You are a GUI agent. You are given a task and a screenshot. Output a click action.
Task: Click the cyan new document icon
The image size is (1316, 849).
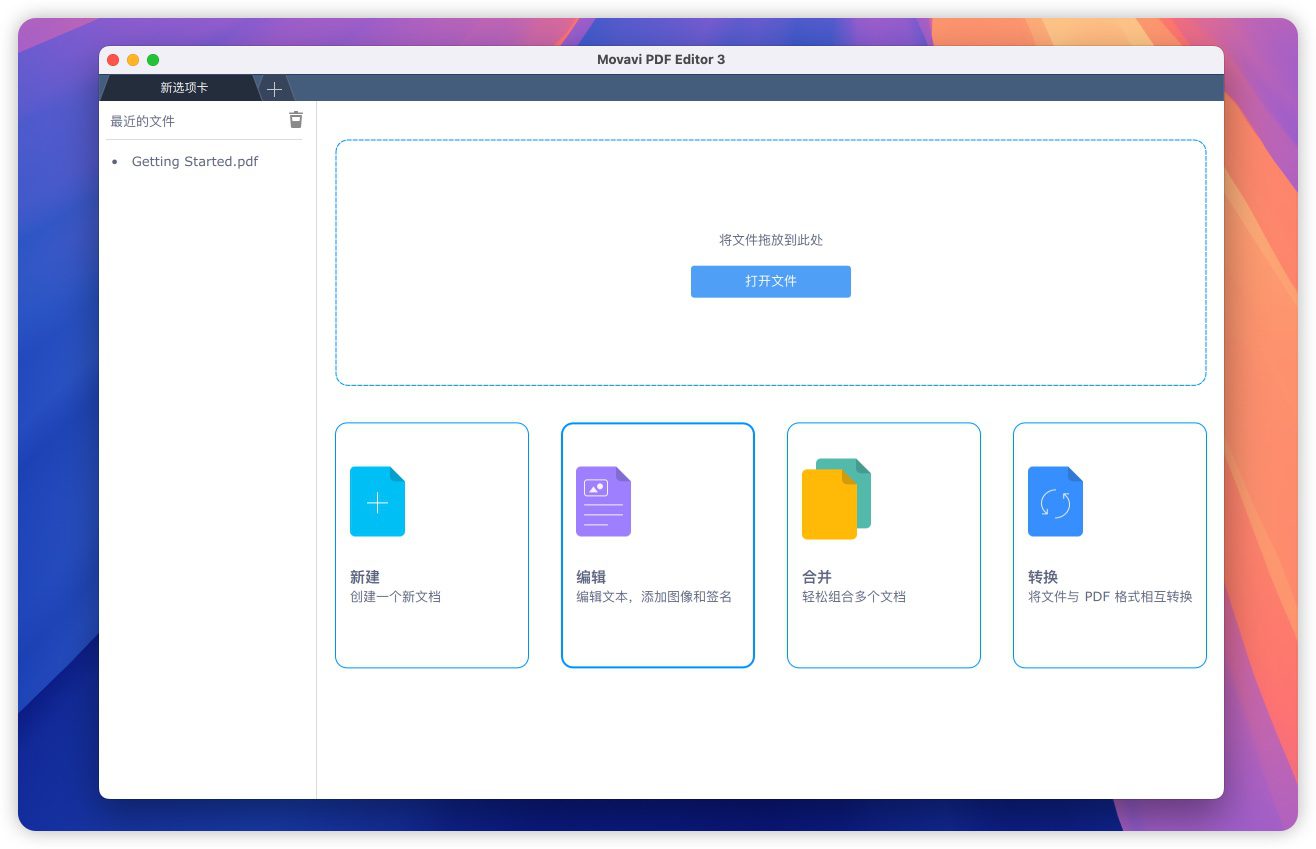377,502
